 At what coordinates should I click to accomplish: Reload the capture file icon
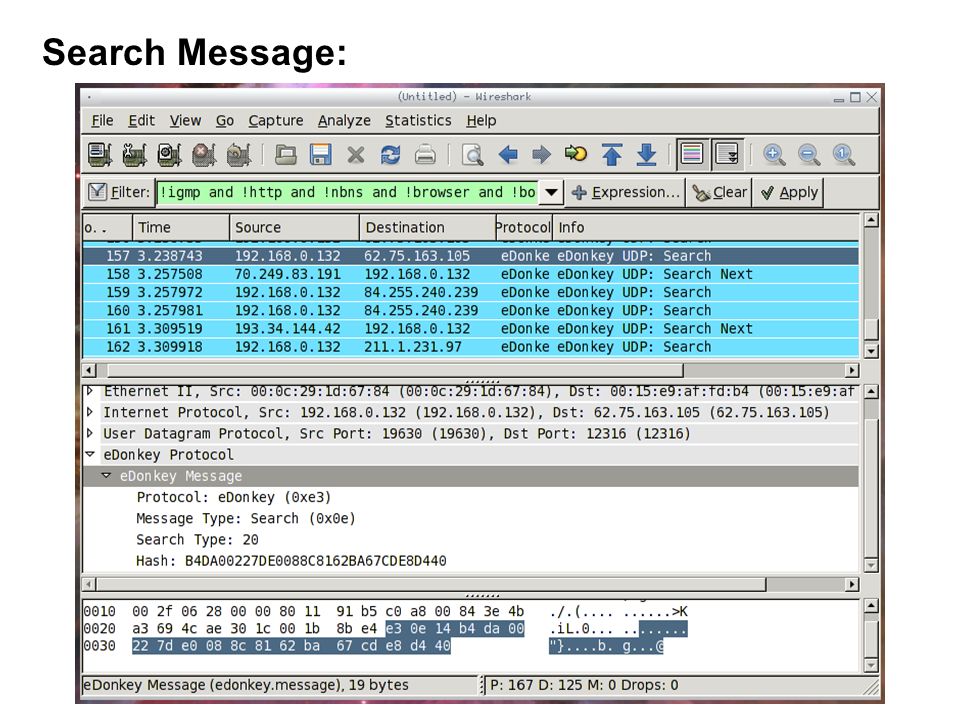[x=391, y=154]
